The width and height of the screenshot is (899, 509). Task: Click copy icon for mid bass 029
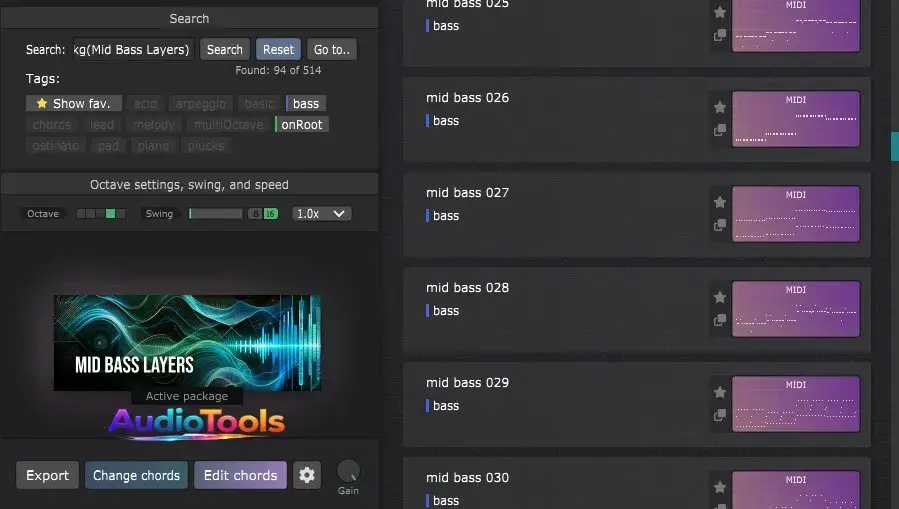pos(720,415)
